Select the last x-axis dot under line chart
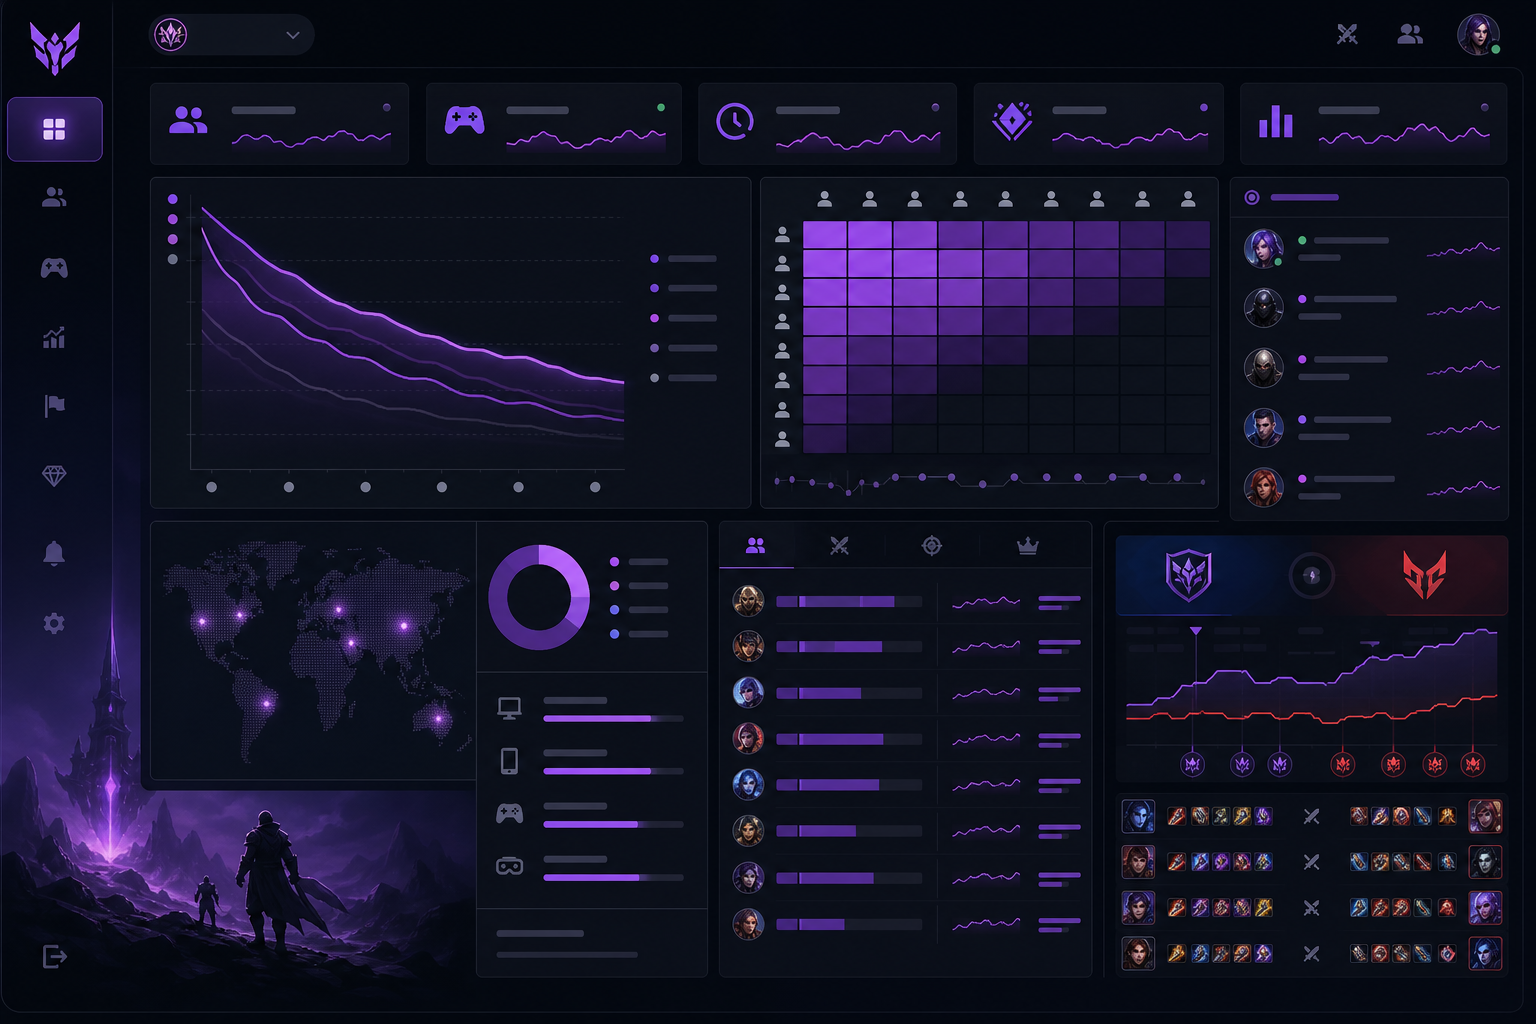 click(595, 487)
